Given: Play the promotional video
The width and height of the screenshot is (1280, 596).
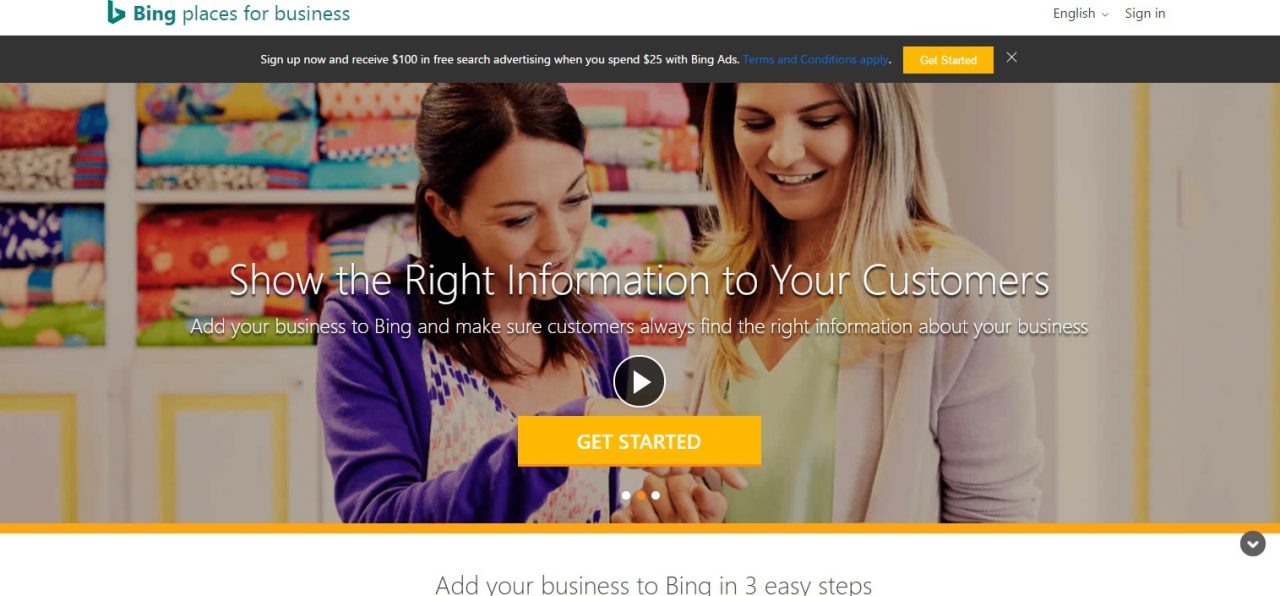Looking at the screenshot, I should pyautogui.click(x=640, y=381).
